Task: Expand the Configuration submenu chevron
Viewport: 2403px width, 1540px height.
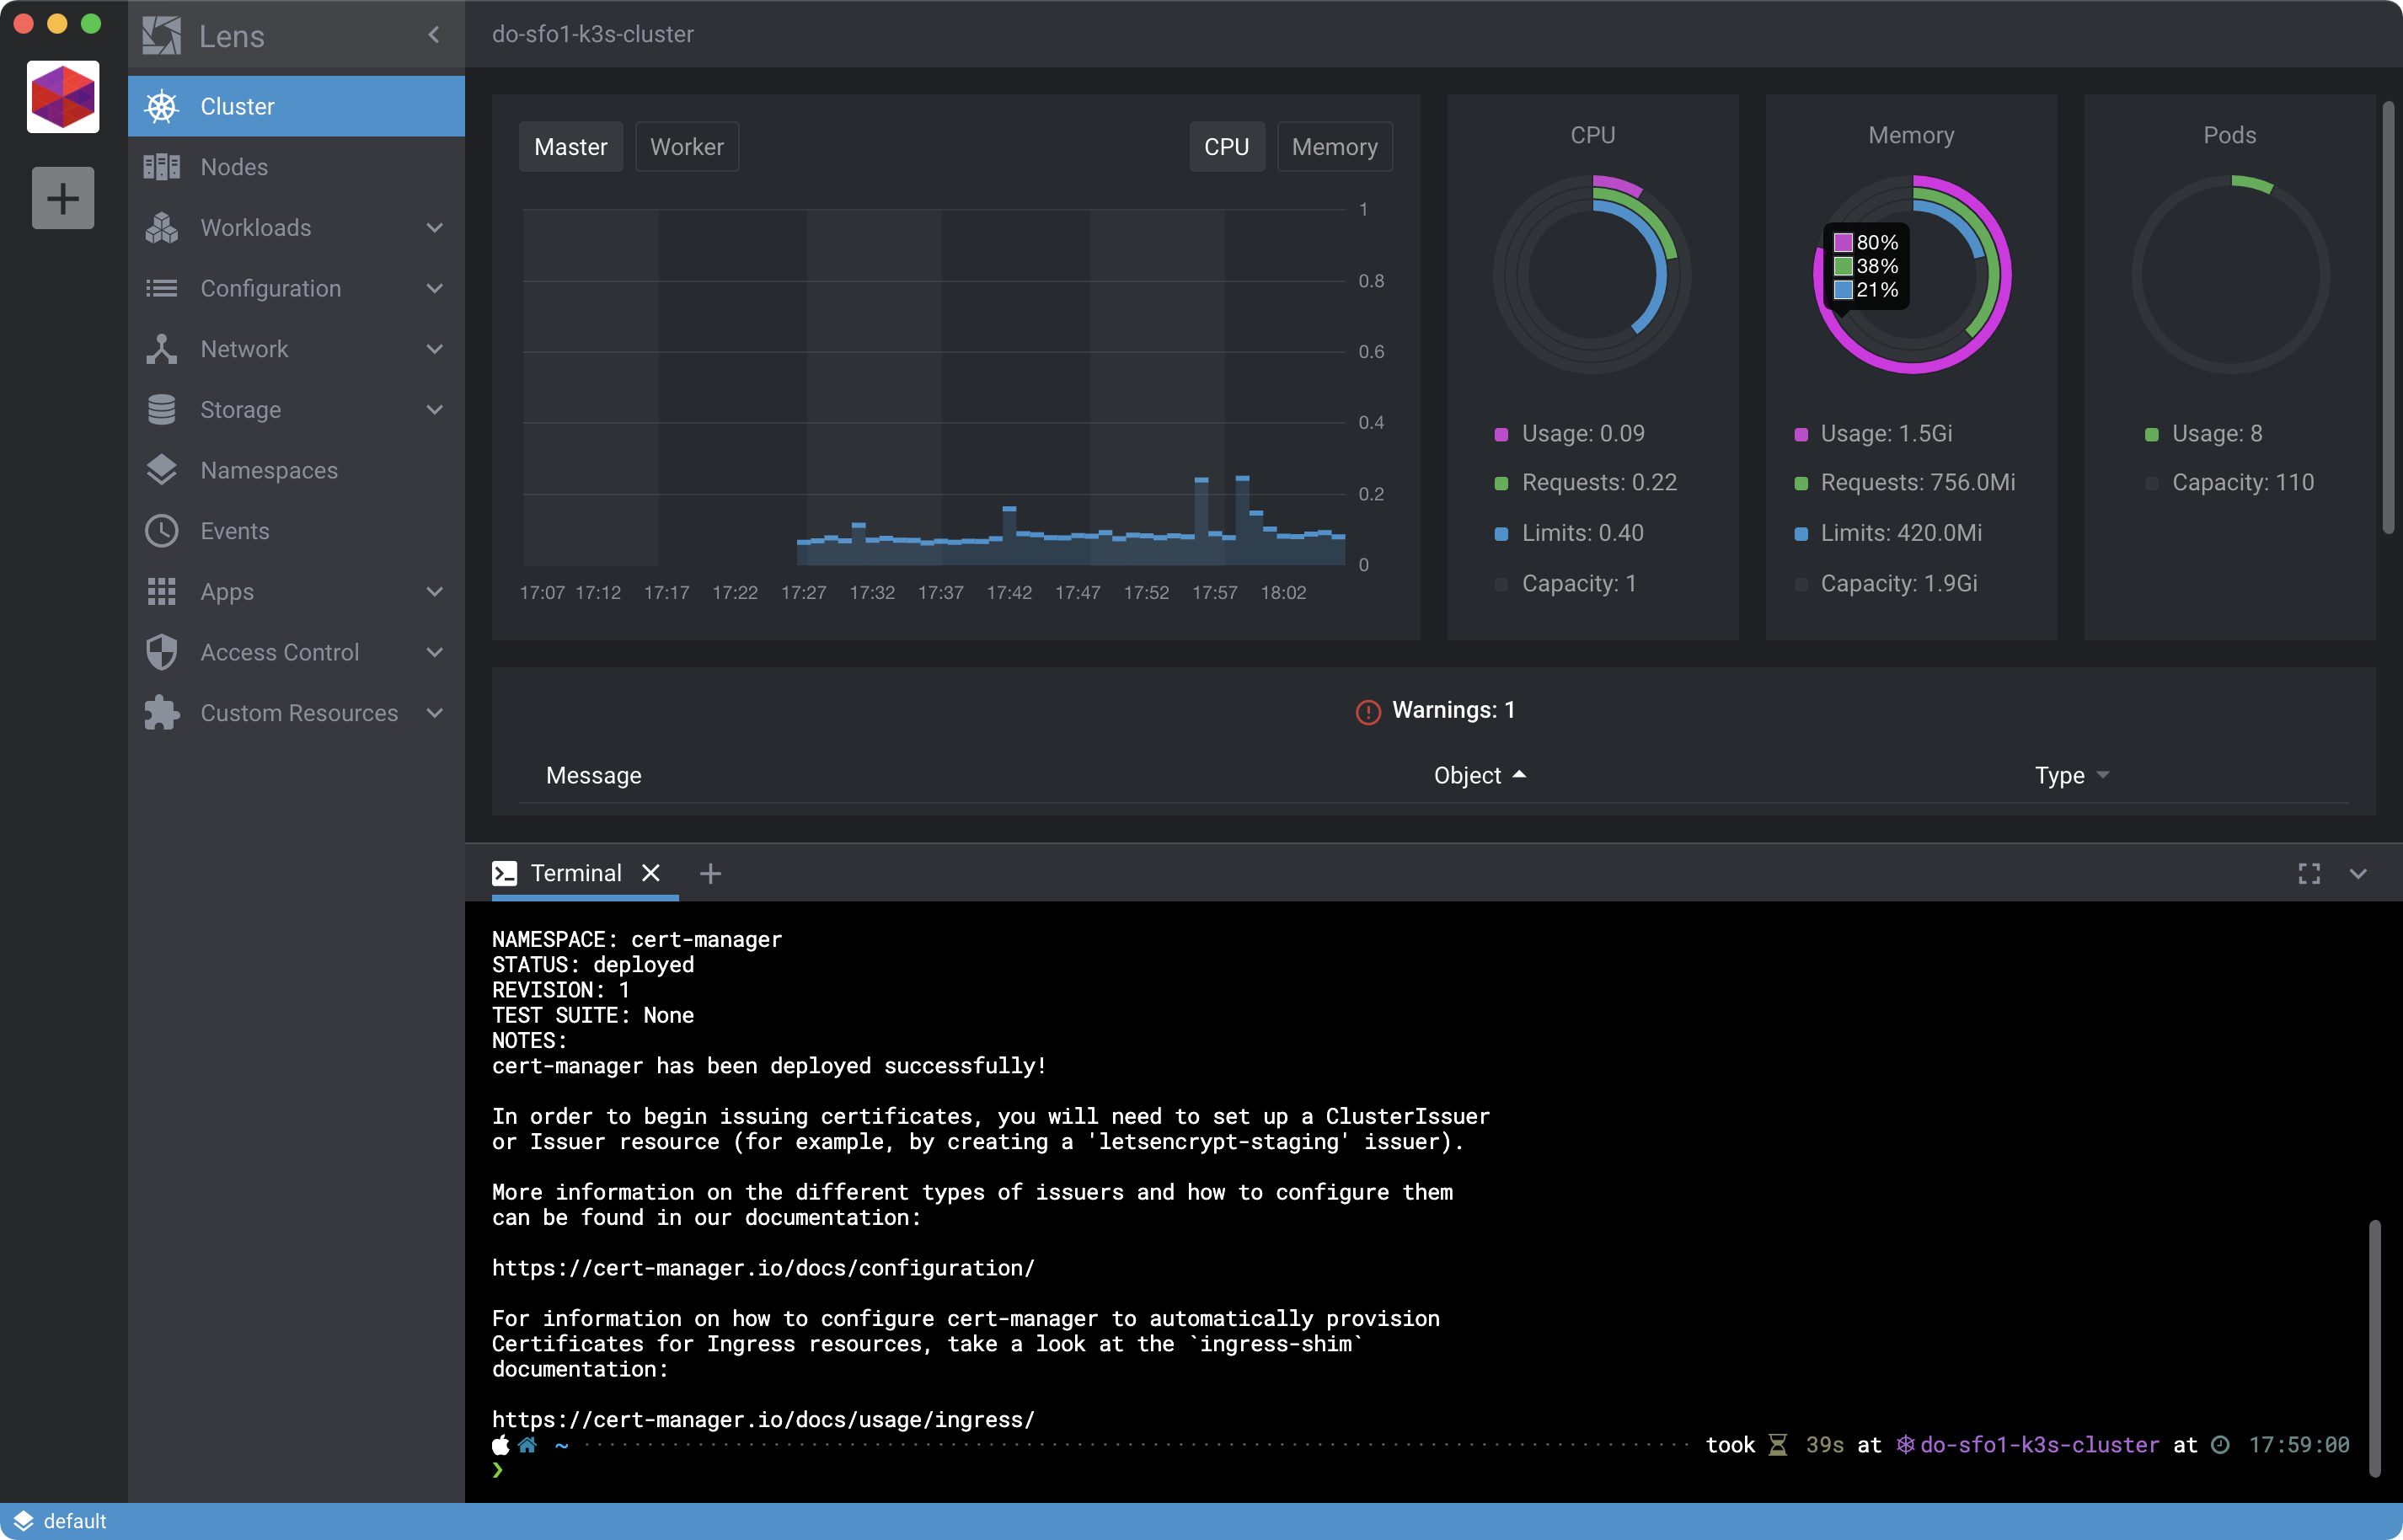Action: [x=434, y=288]
